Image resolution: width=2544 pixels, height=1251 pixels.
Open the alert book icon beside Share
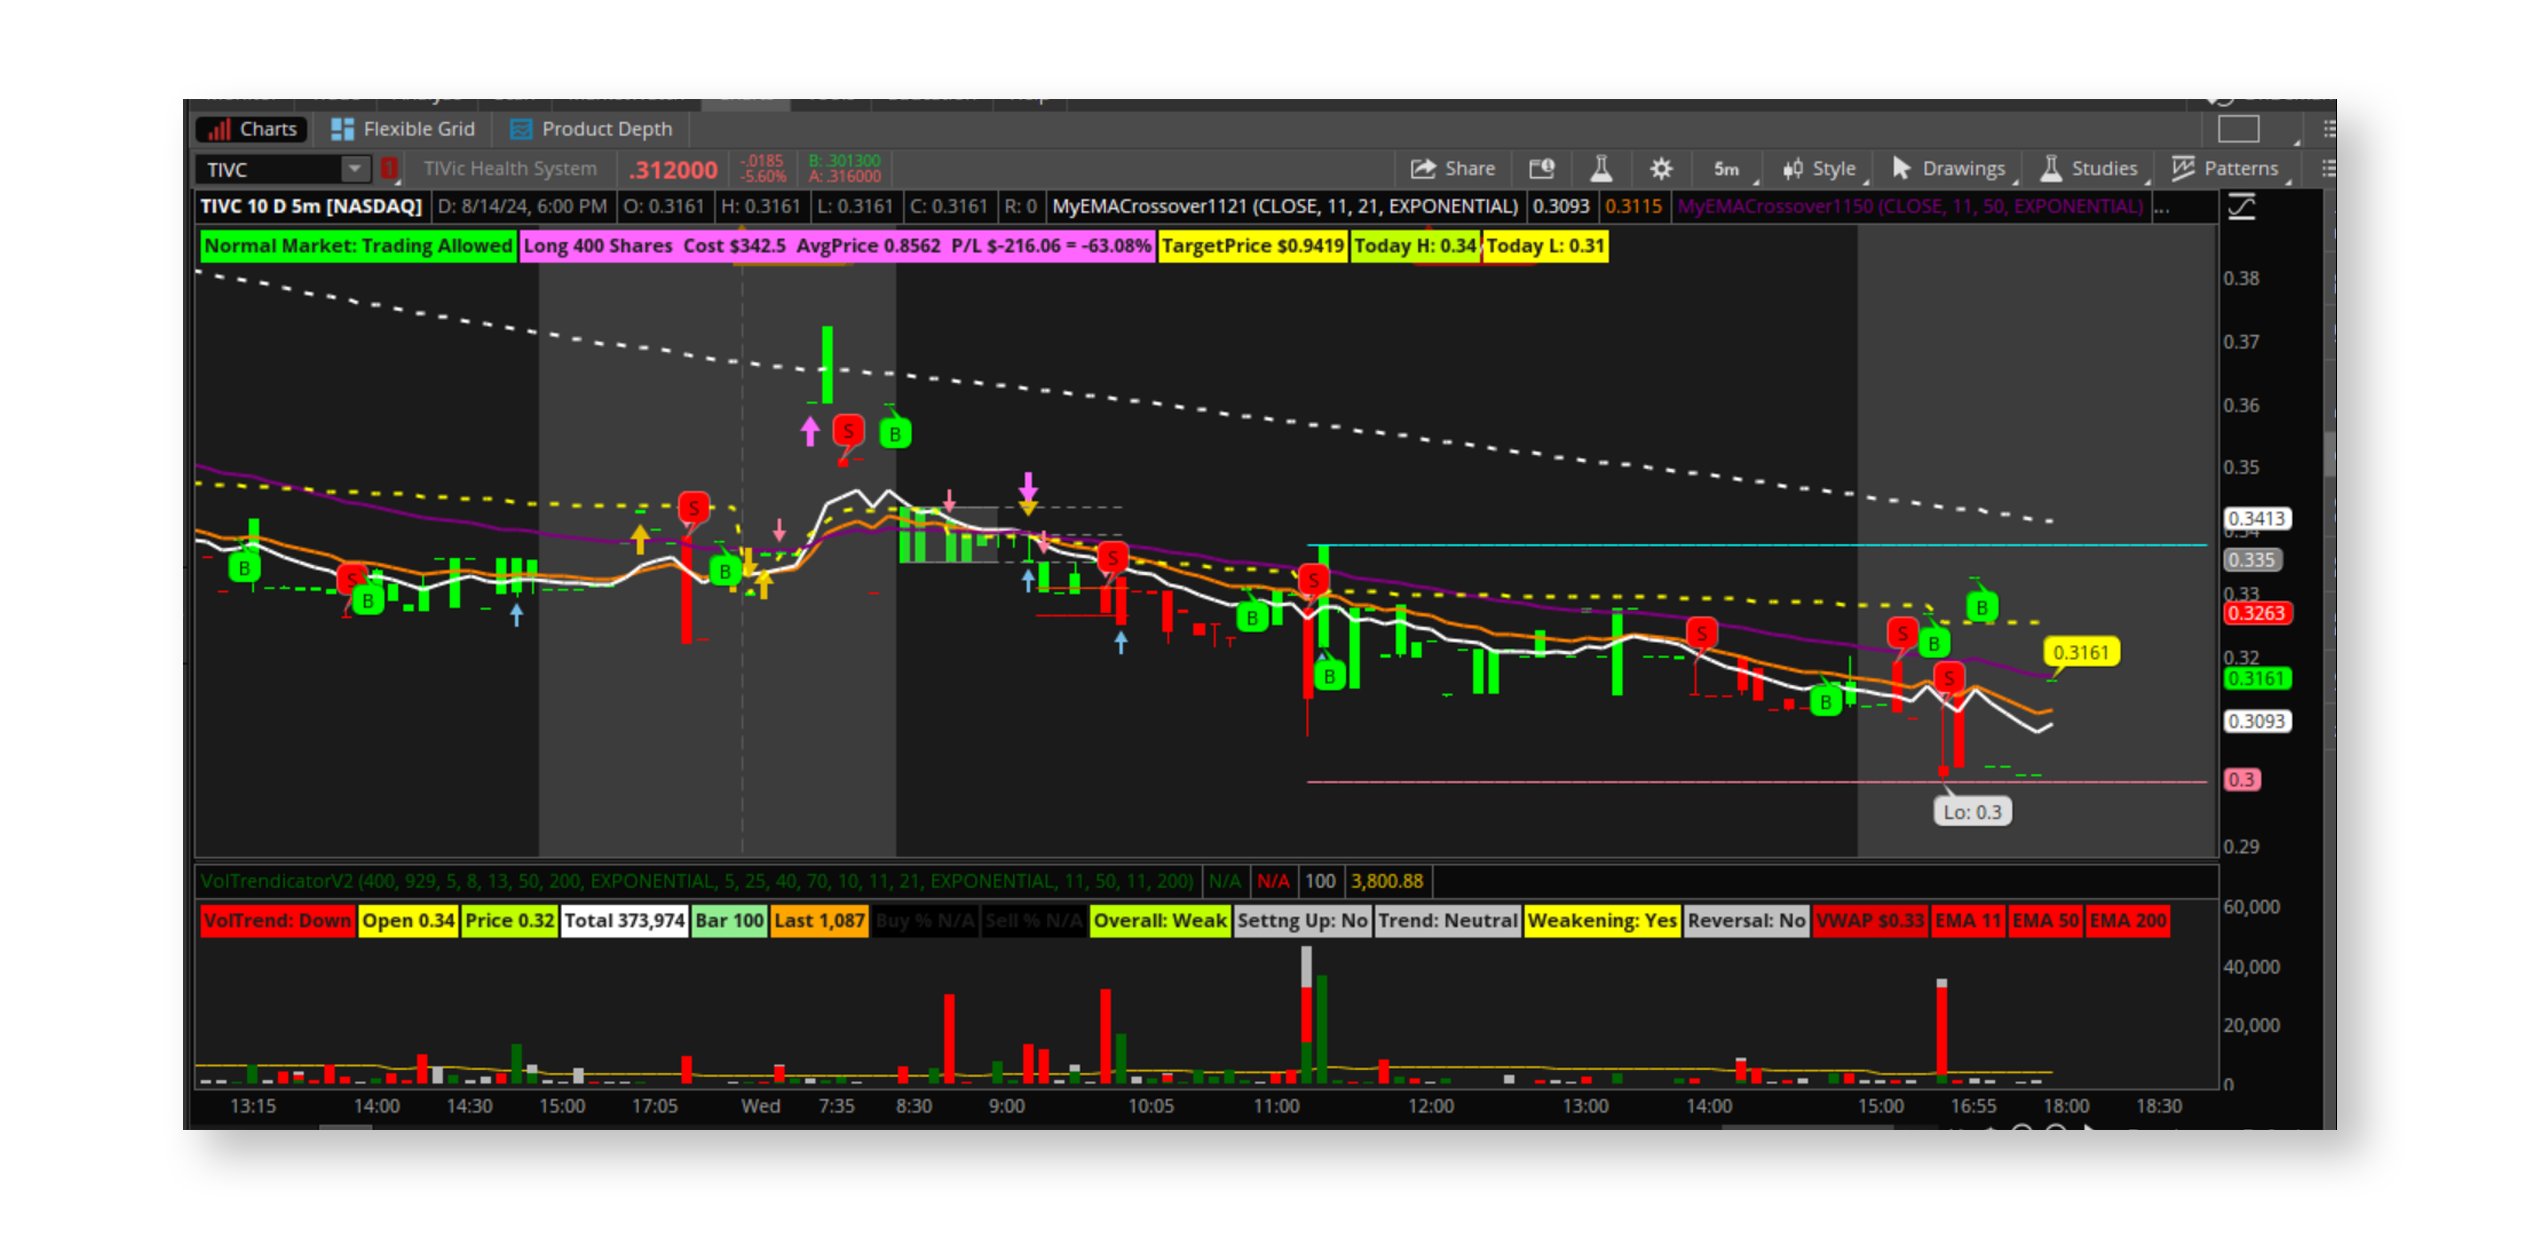coord(1541,169)
